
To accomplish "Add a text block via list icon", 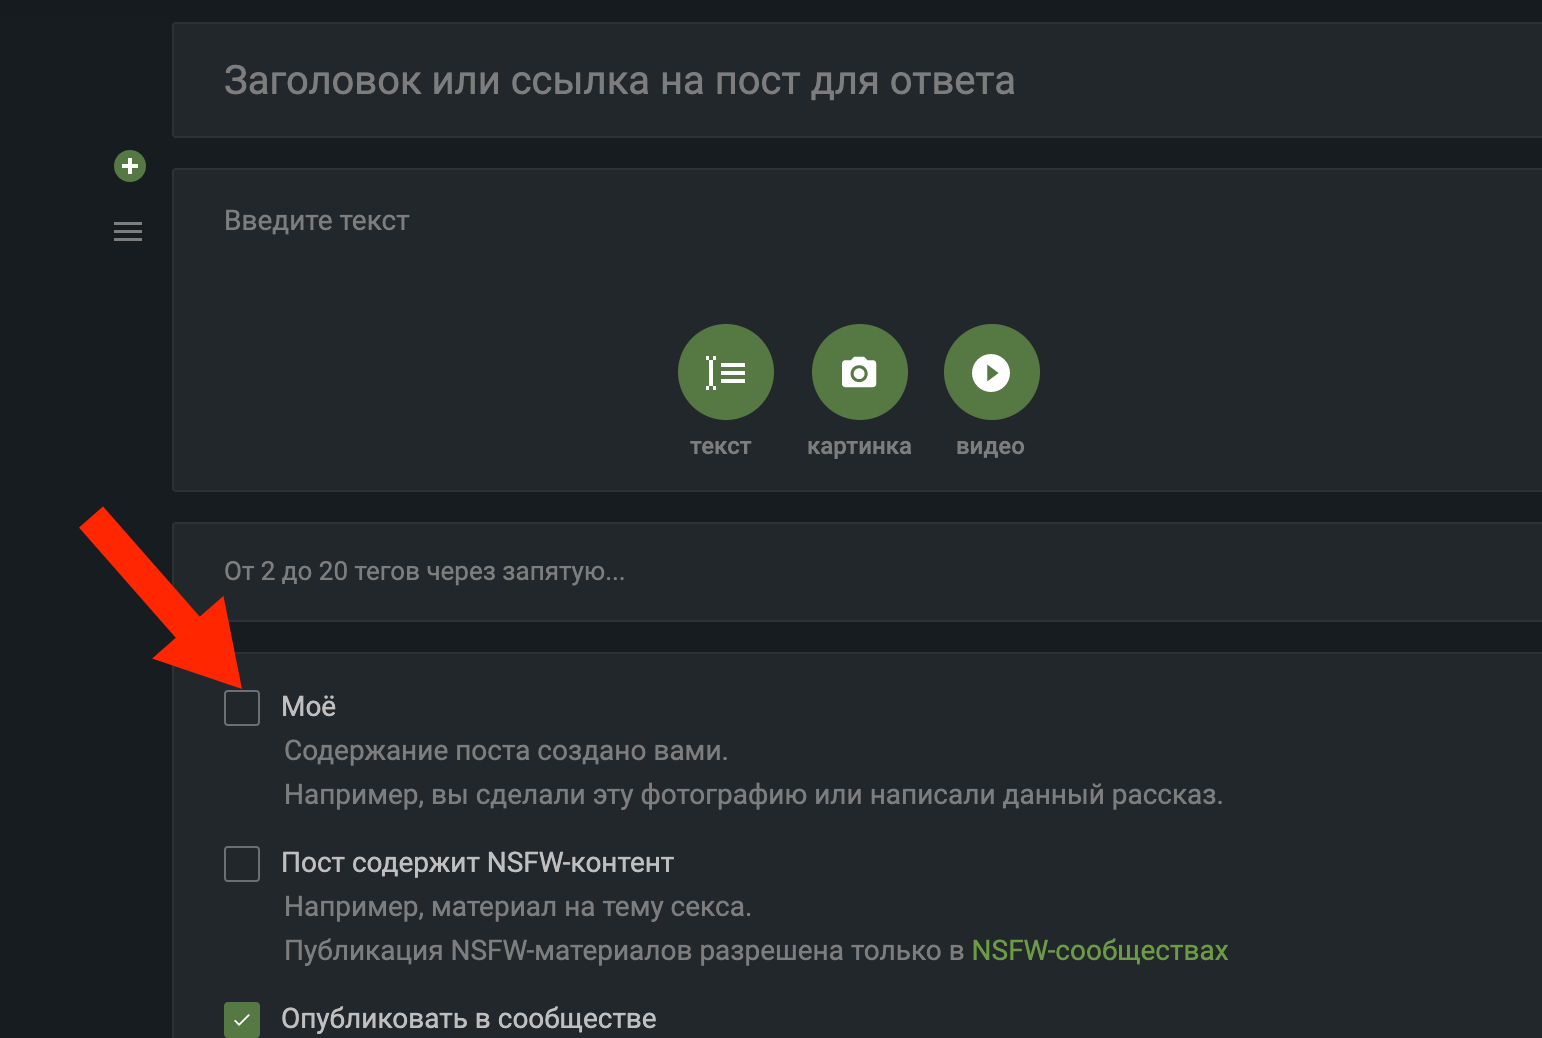I will 725,372.
